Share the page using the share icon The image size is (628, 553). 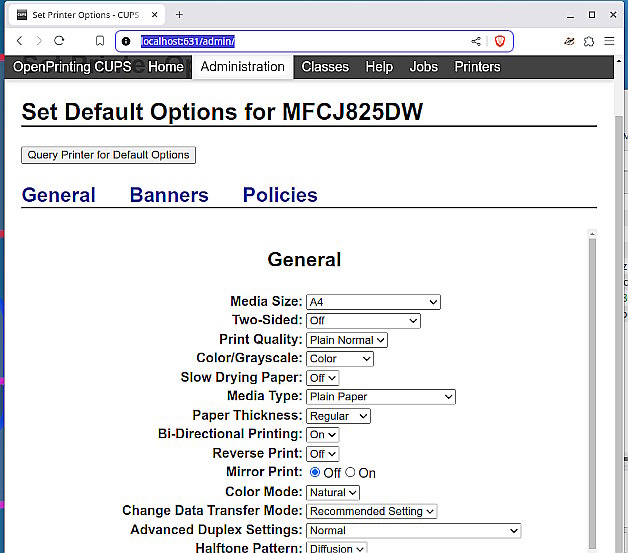pyautogui.click(x=476, y=41)
